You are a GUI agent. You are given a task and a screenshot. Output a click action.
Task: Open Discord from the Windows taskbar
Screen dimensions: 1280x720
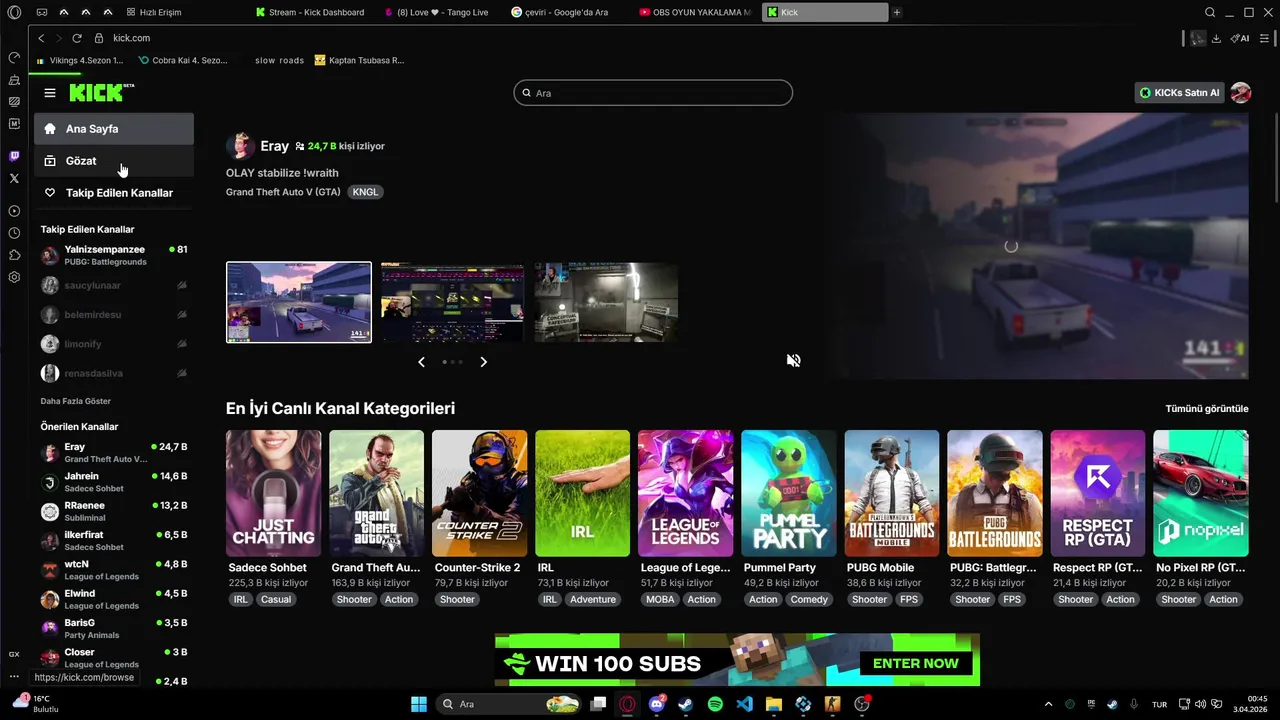(x=657, y=704)
